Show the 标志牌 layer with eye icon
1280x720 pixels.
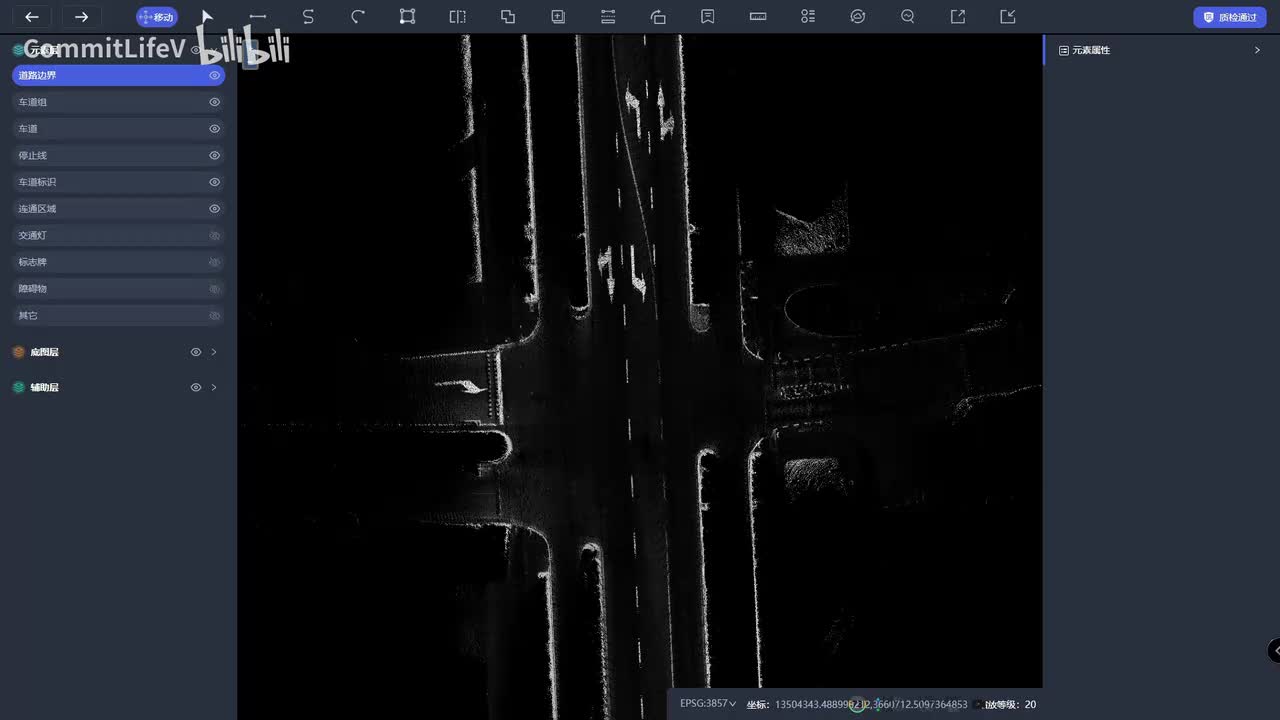point(214,262)
